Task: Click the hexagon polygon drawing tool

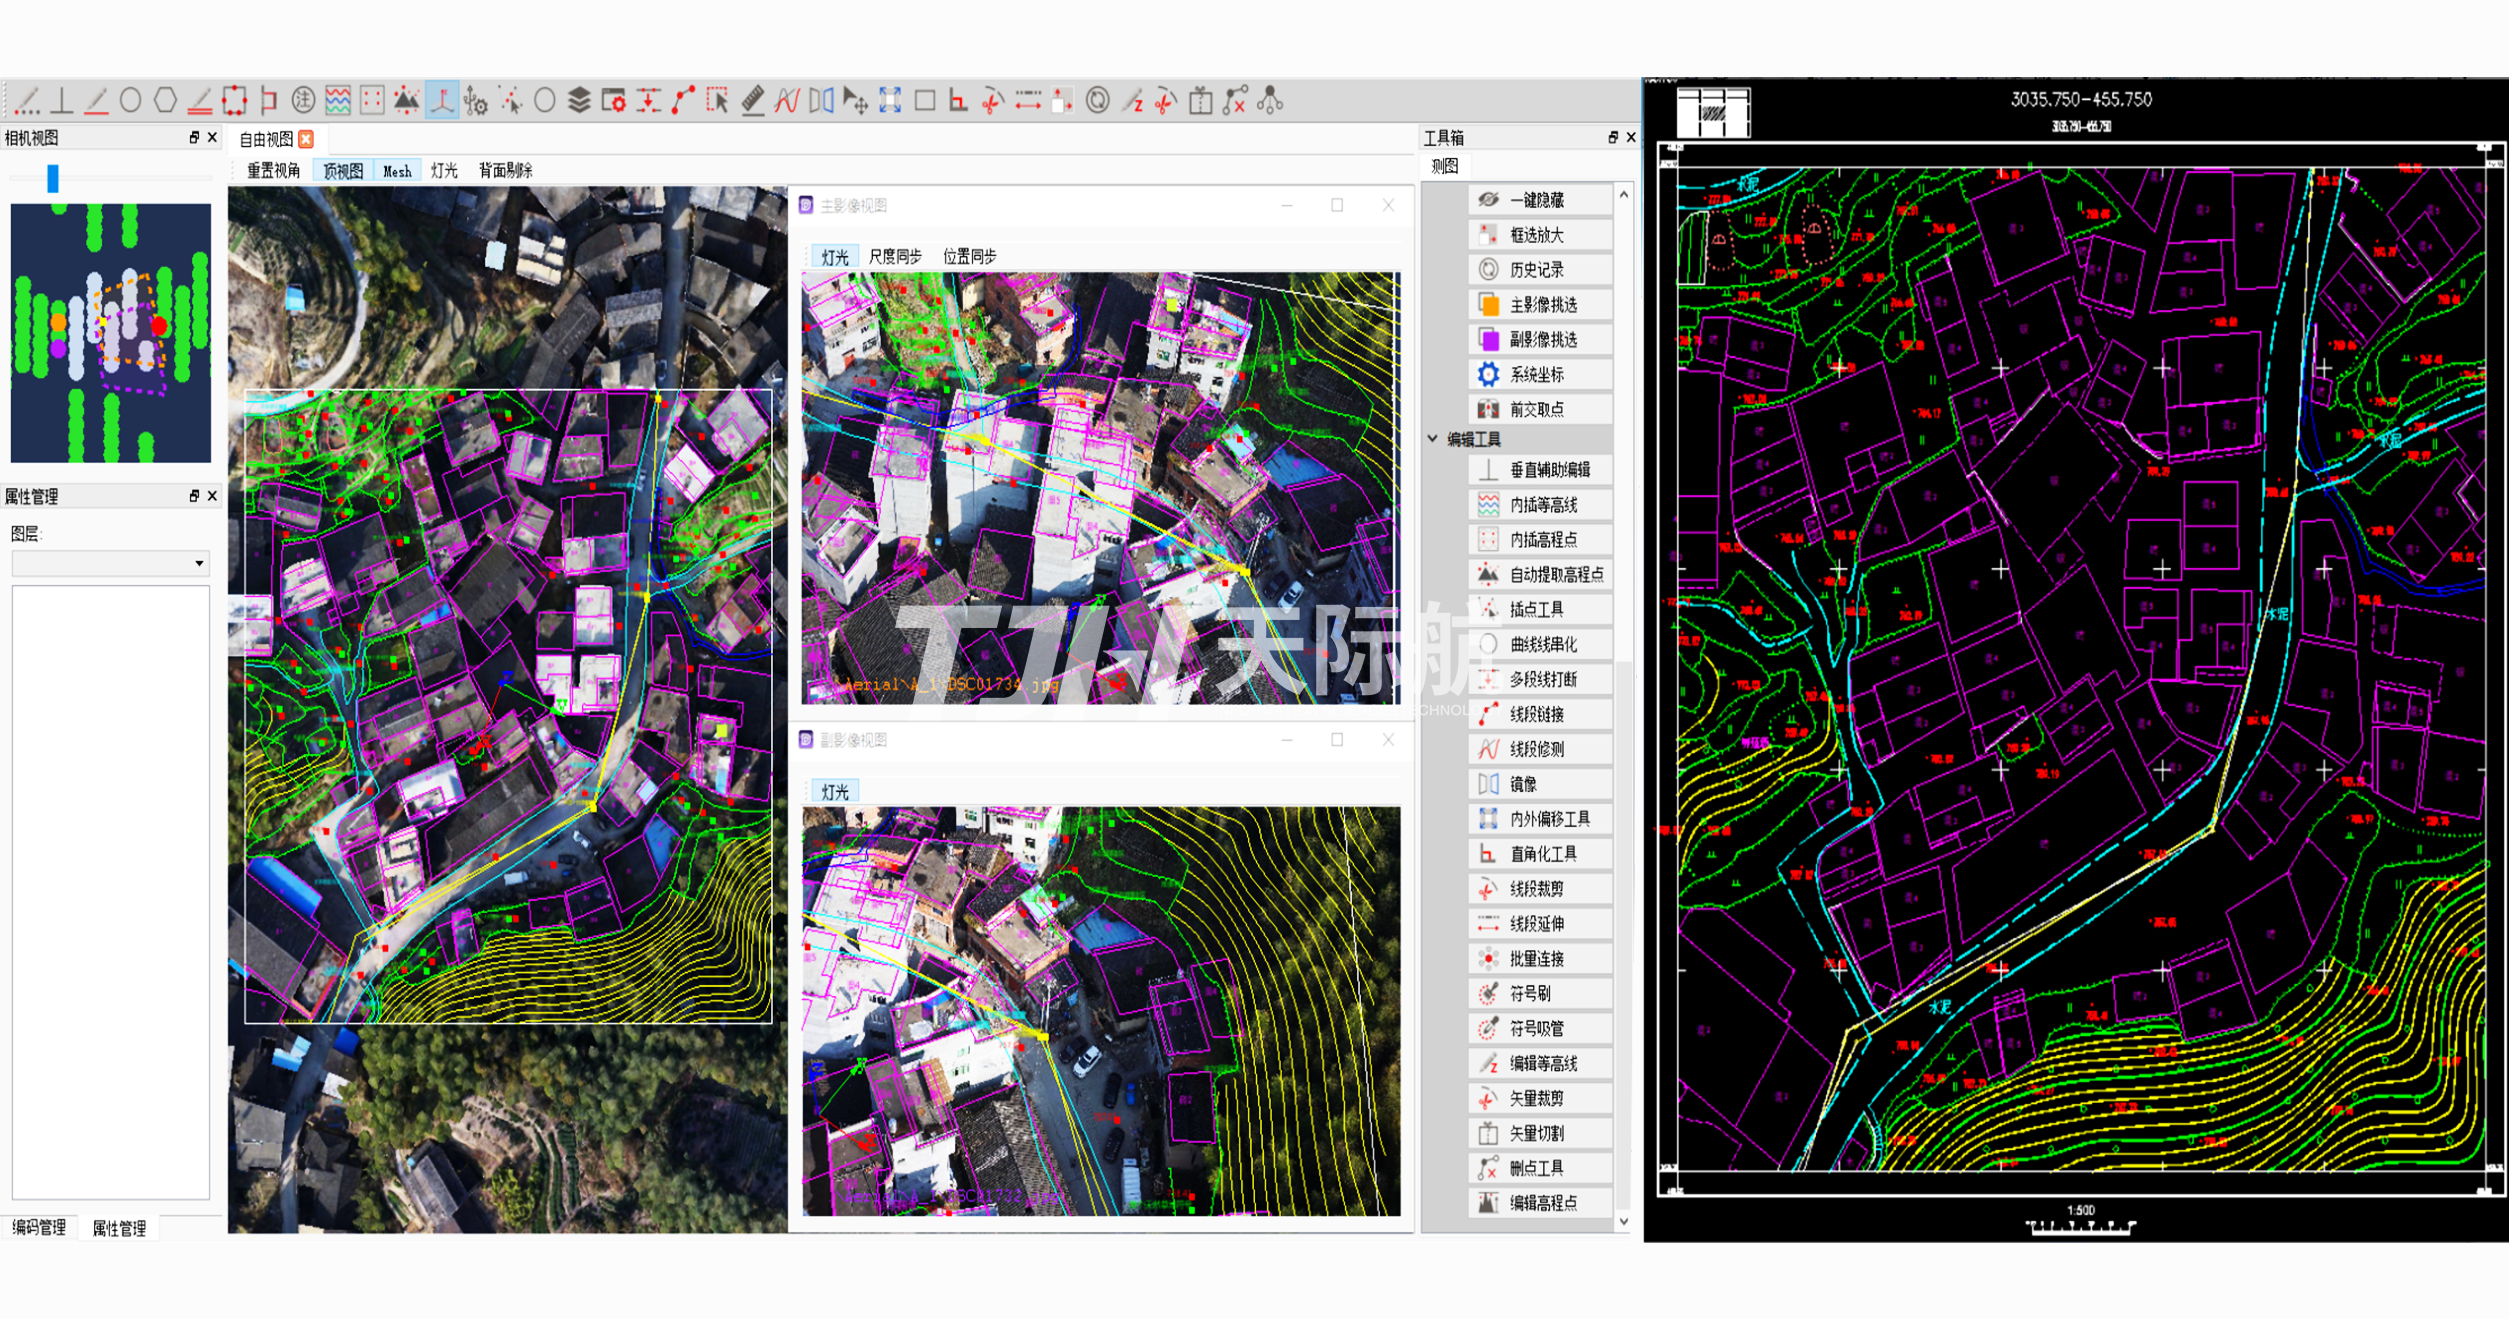Action: click(165, 100)
